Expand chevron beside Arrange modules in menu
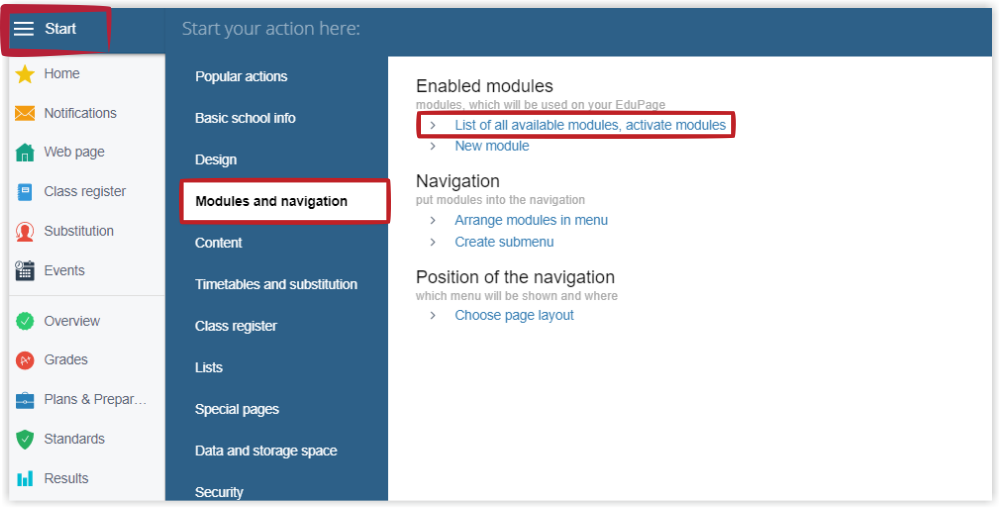Screen dimensions: 1000x508 (x=433, y=221)
